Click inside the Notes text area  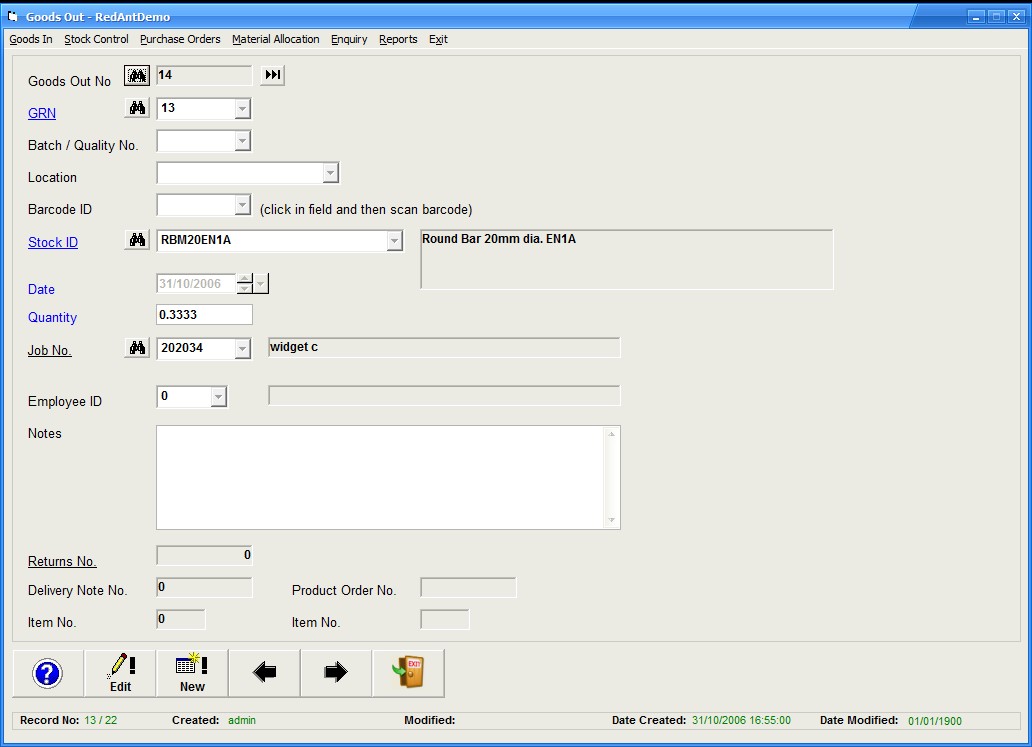[x=380, y=477]
